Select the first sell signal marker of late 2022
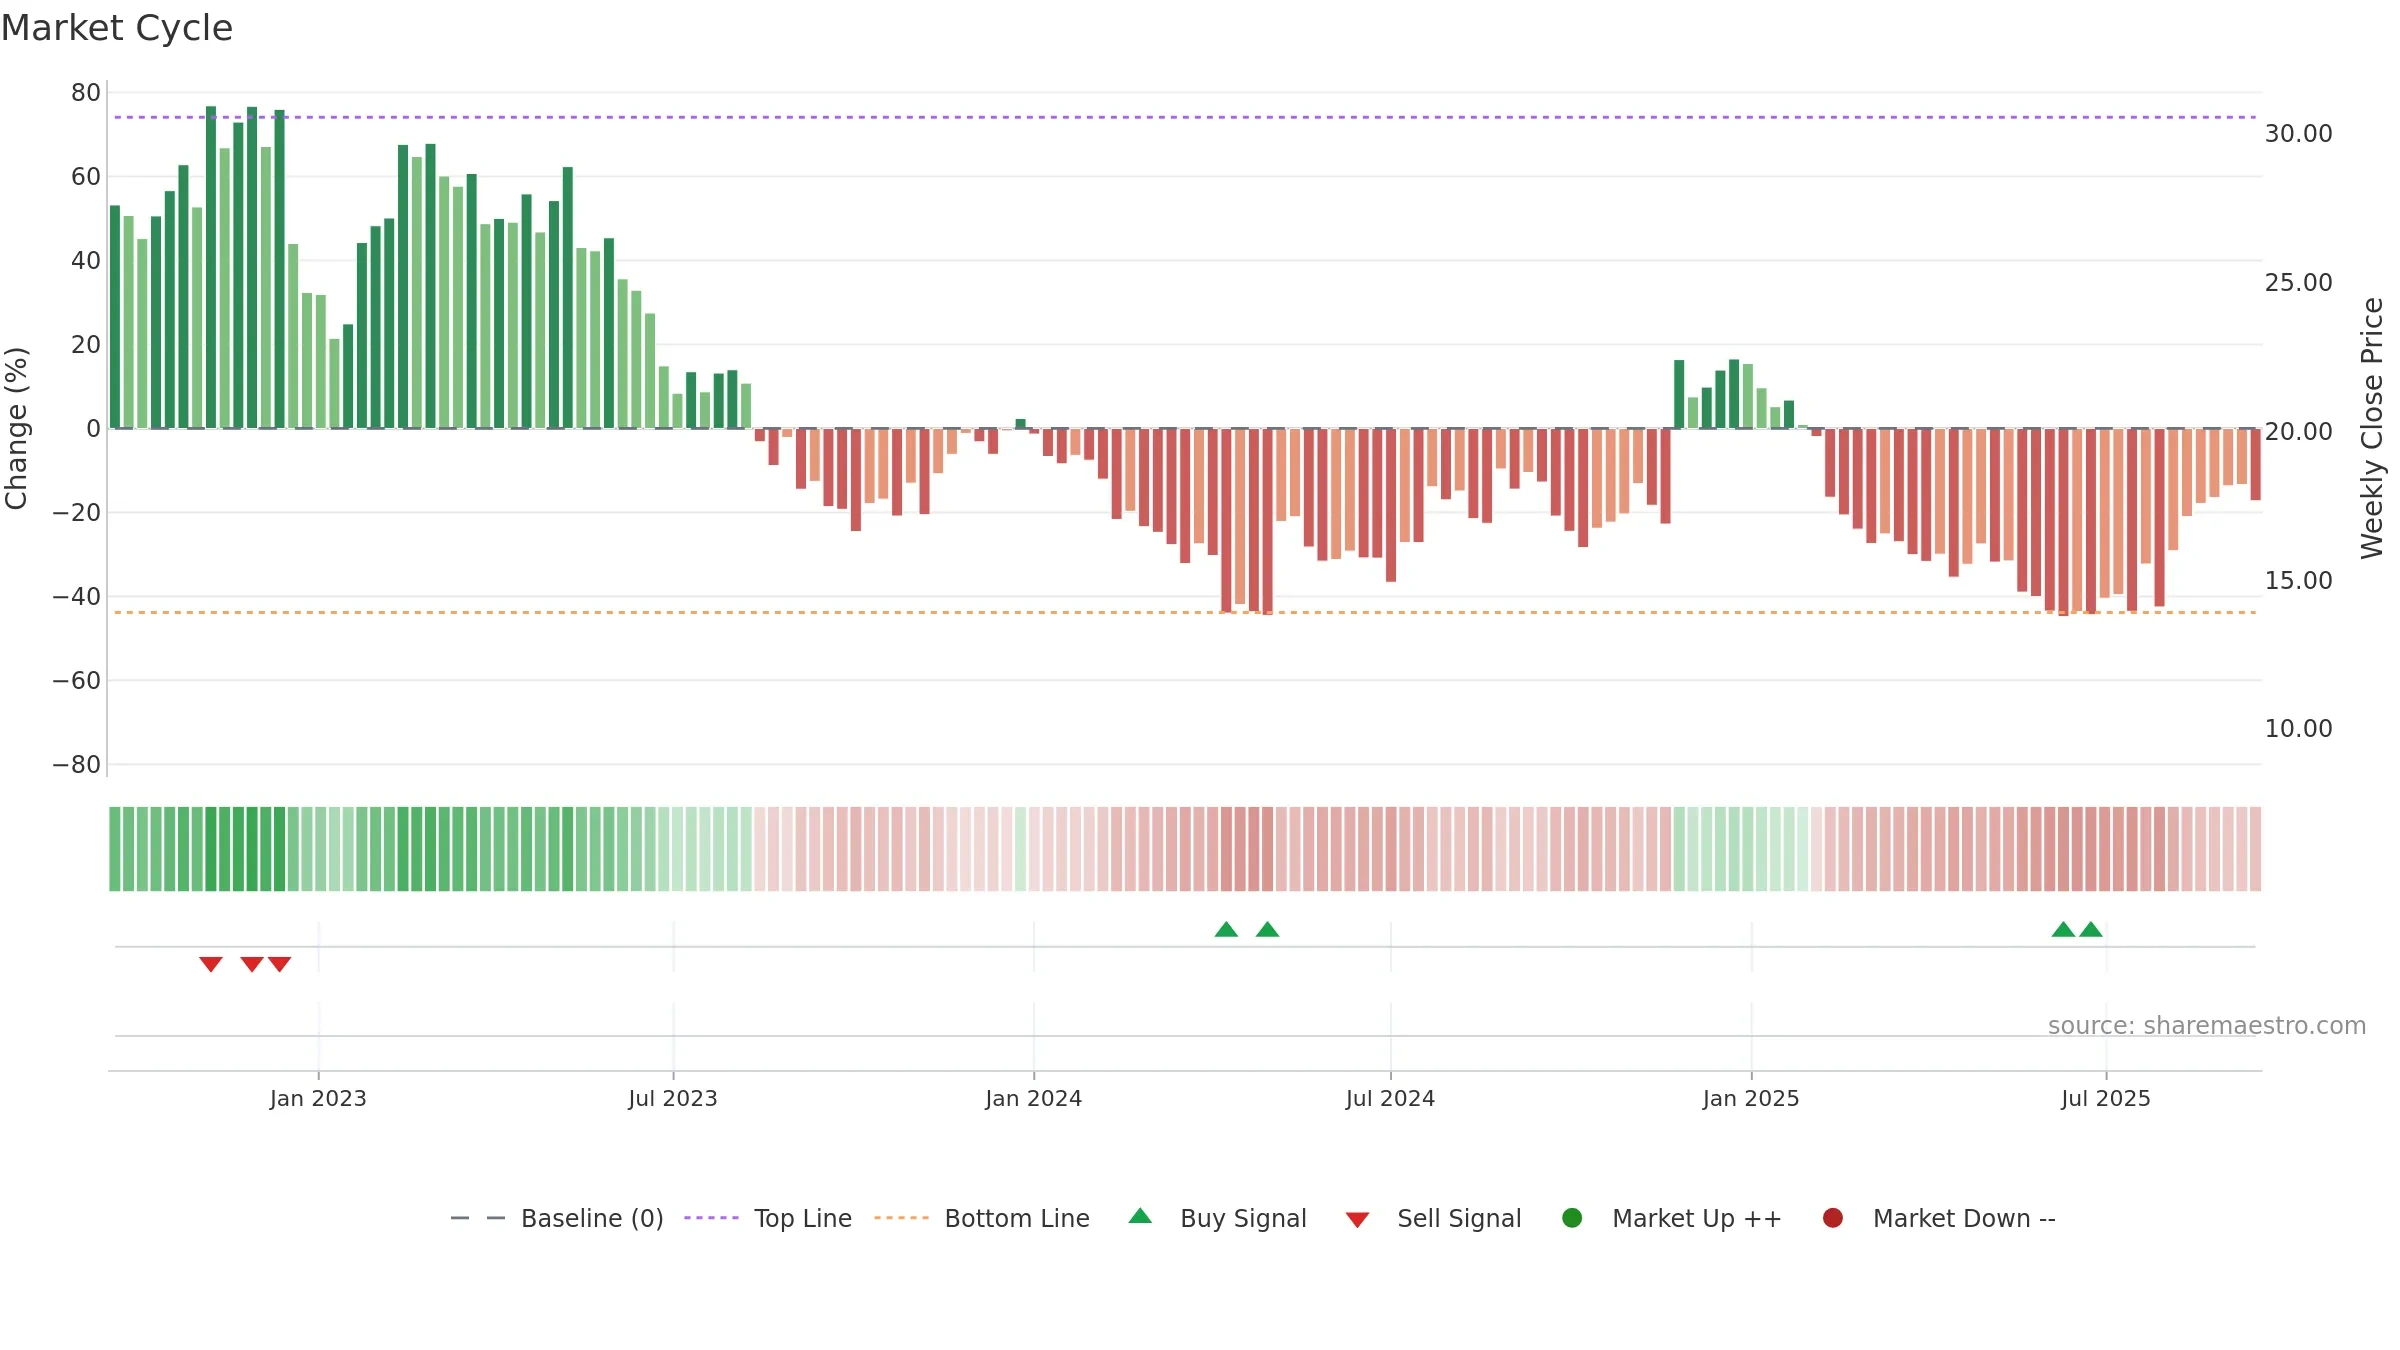This screenshot has width=2400, height=1350. (211, 964)
